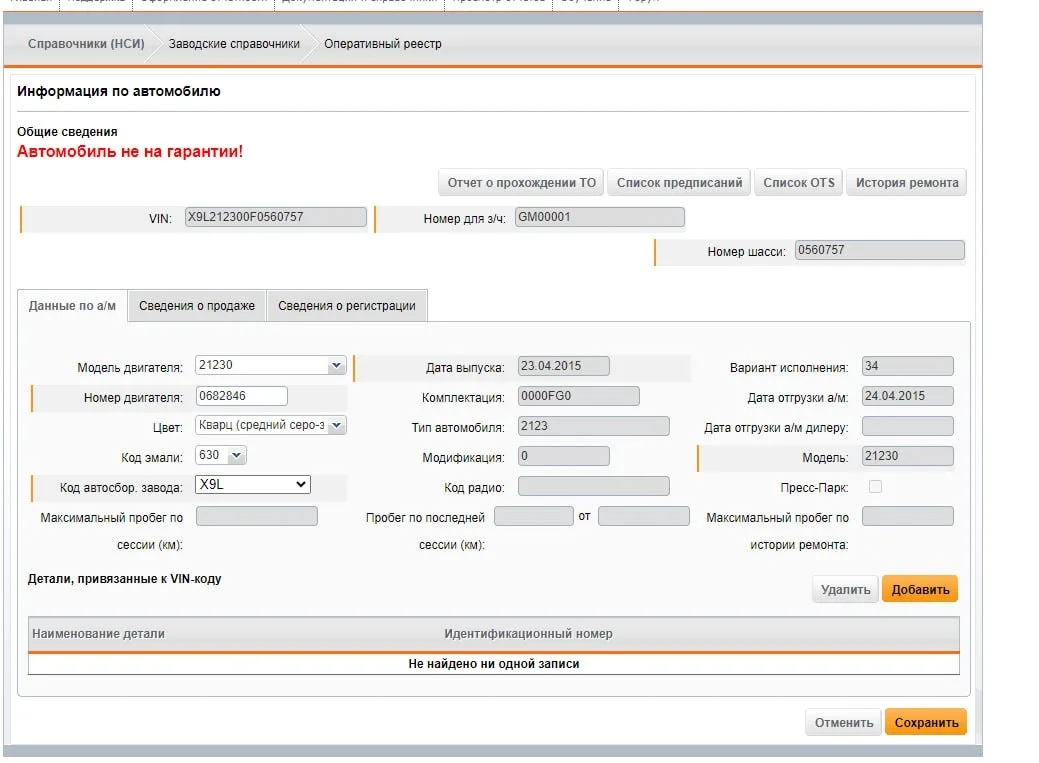Screen dimensions: 1039x763
Task: Open the 'Отчет о прохождении ТО' report
Action: tap(521, 182)
